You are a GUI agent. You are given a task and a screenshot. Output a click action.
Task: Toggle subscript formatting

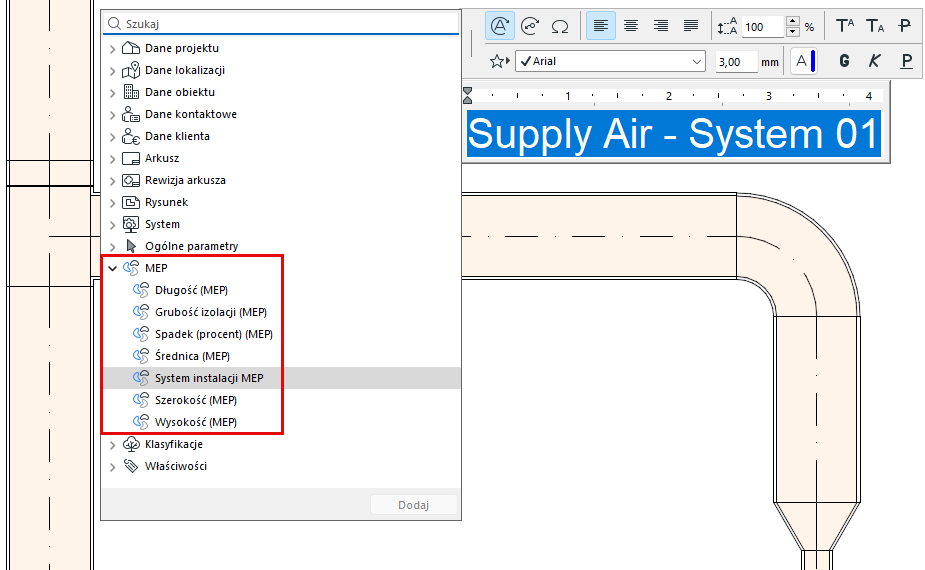point(875,26)
